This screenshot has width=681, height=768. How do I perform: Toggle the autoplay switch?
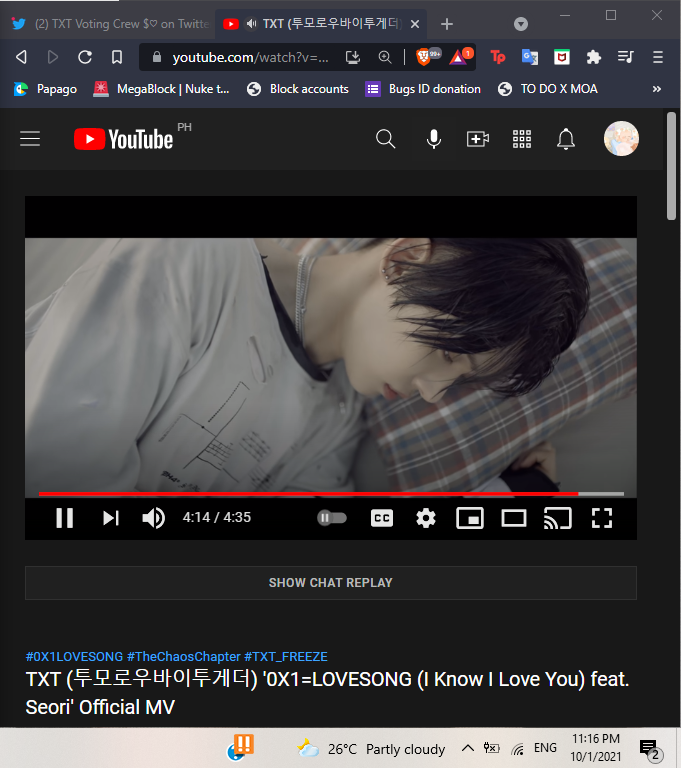coord(332,518)
